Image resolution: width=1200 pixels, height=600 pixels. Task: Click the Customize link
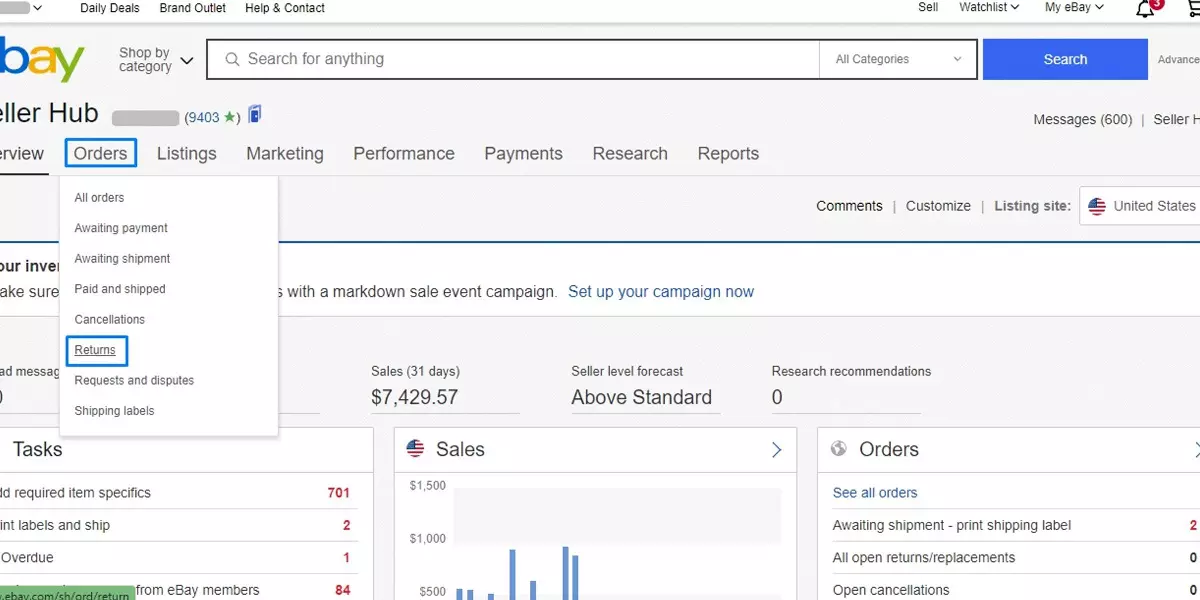point(938,206)
